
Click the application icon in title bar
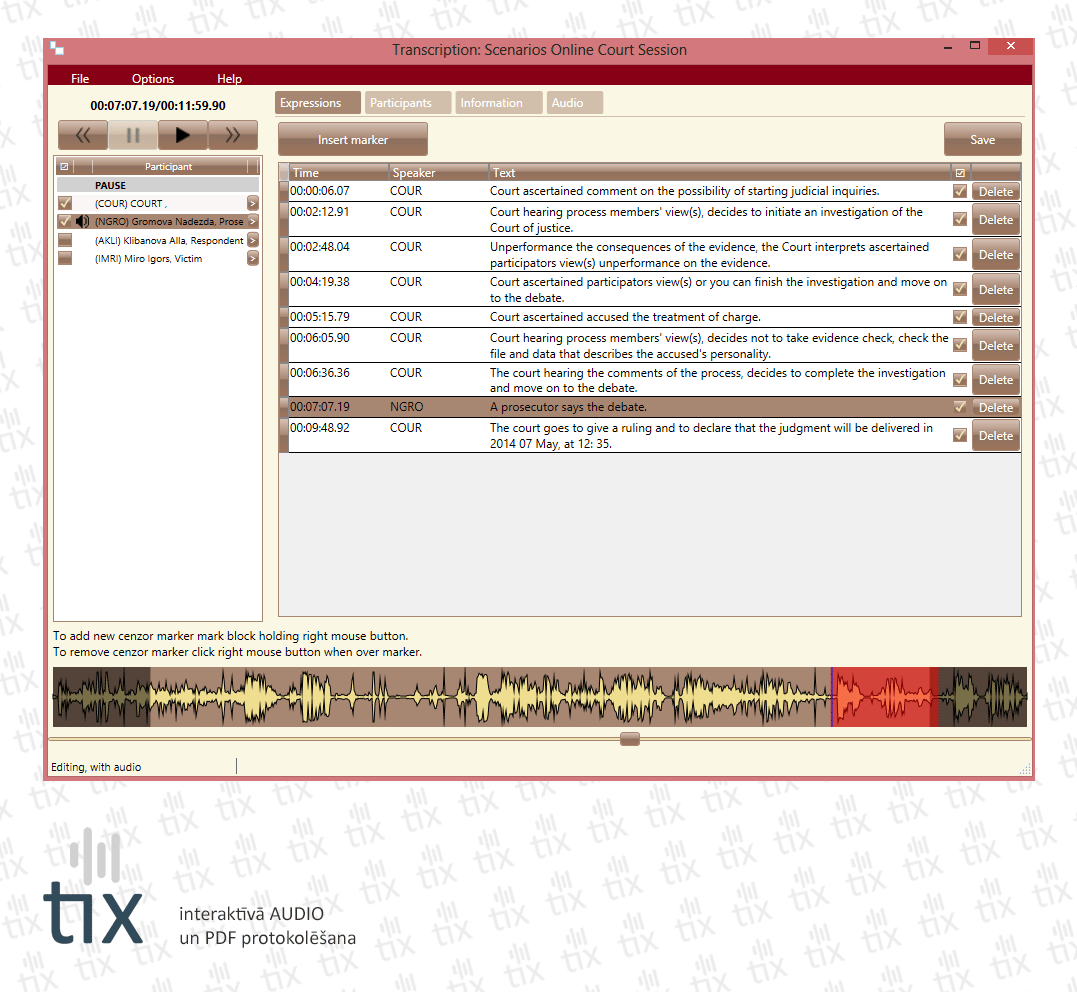pos(57,49)
